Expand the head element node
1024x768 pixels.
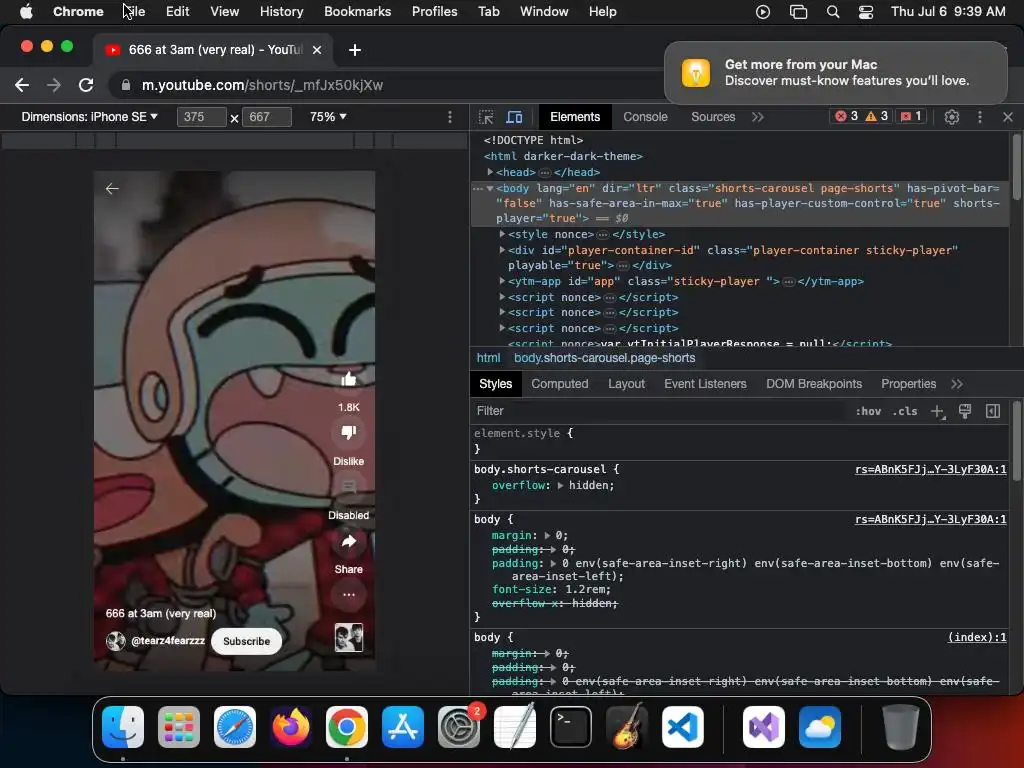(x=490, y=172)
